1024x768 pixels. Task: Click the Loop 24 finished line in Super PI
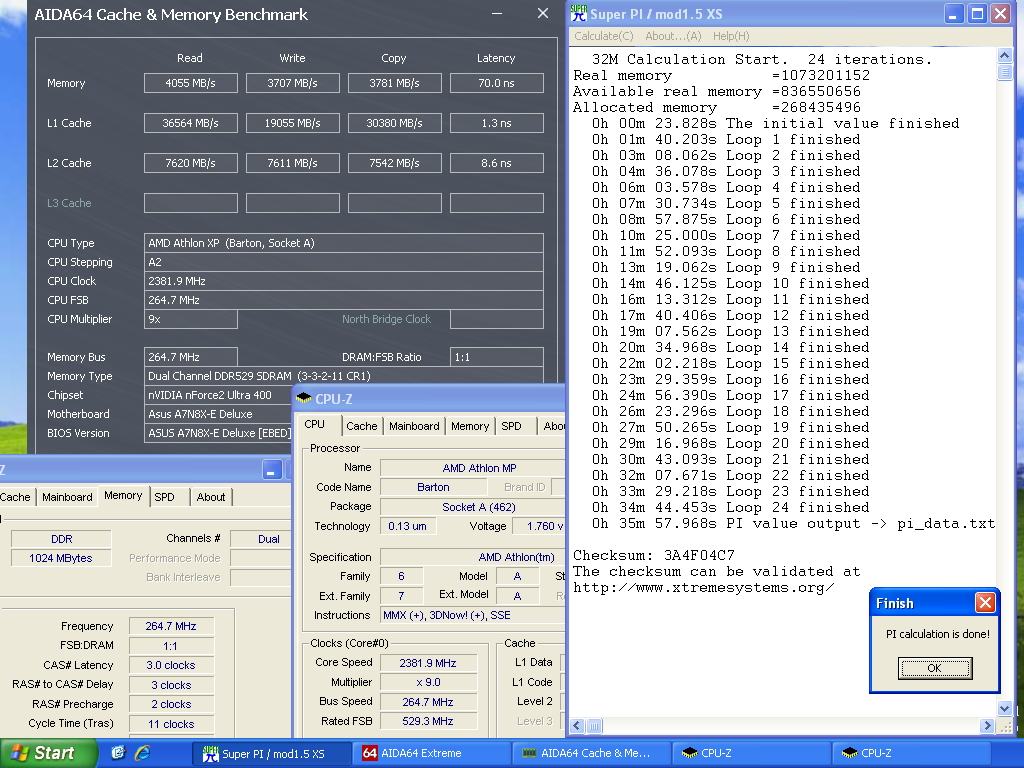coord(731,507)
